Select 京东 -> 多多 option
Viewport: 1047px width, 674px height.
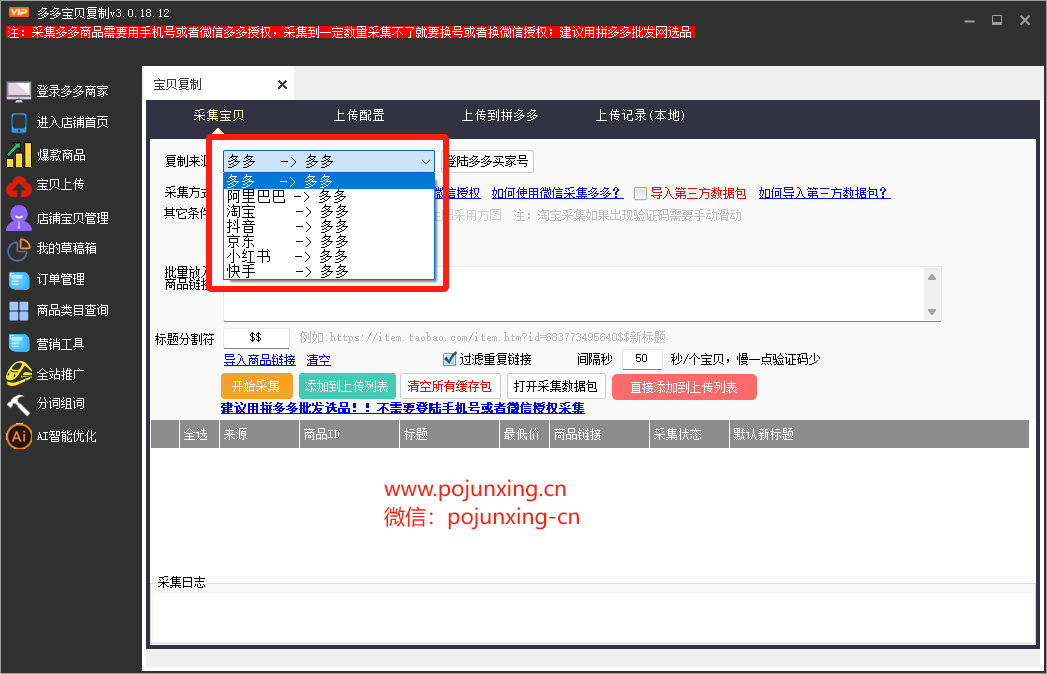329,241
